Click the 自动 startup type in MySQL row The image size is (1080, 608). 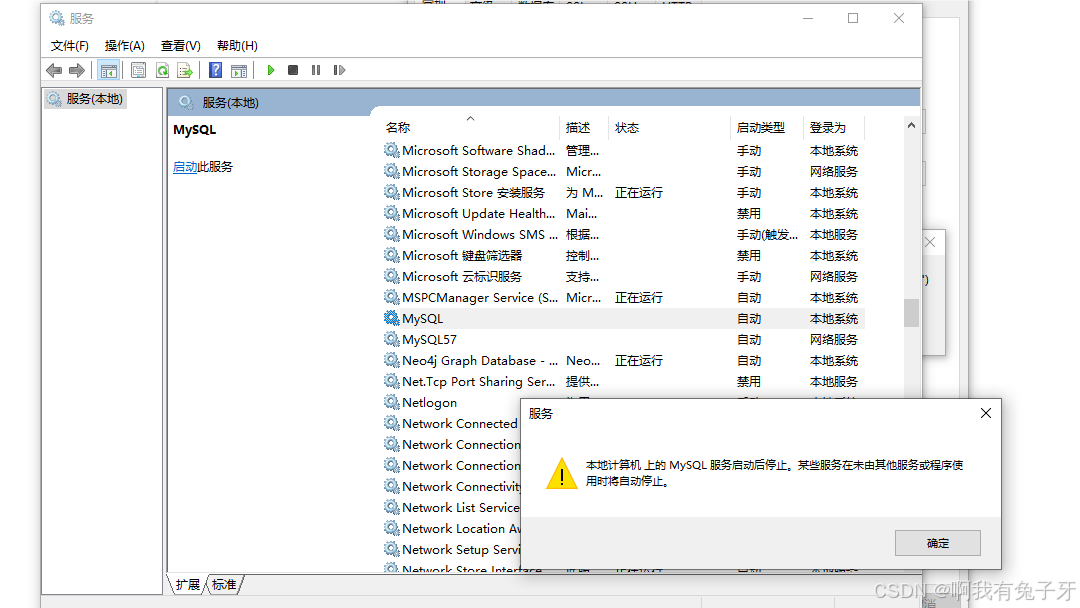point(749,318)
